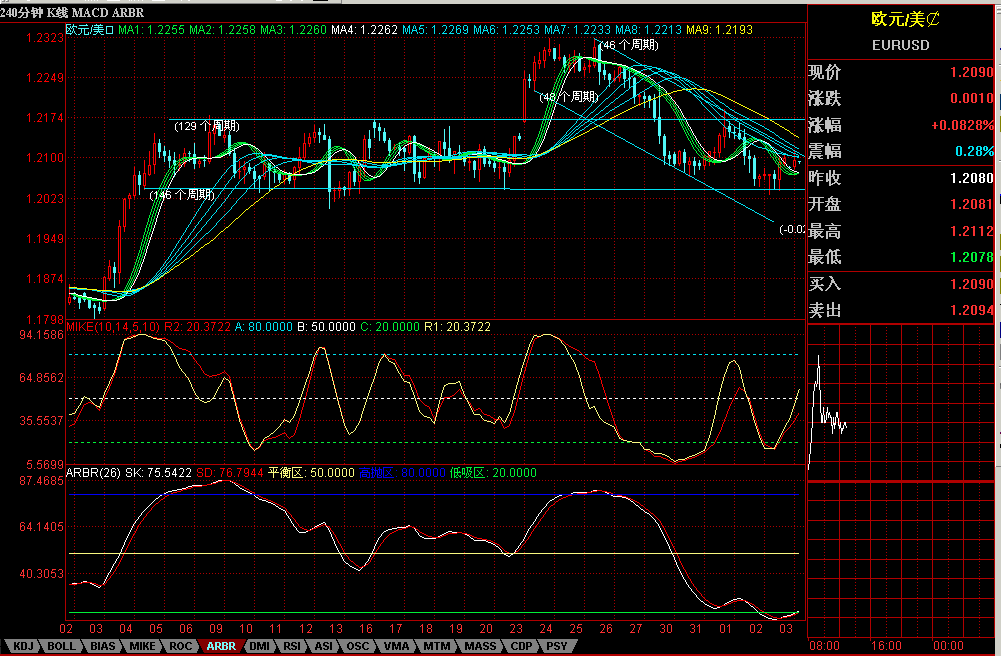Switch to the MASS tab
Screen dimensions: 1001x656
tap(479, 646)
